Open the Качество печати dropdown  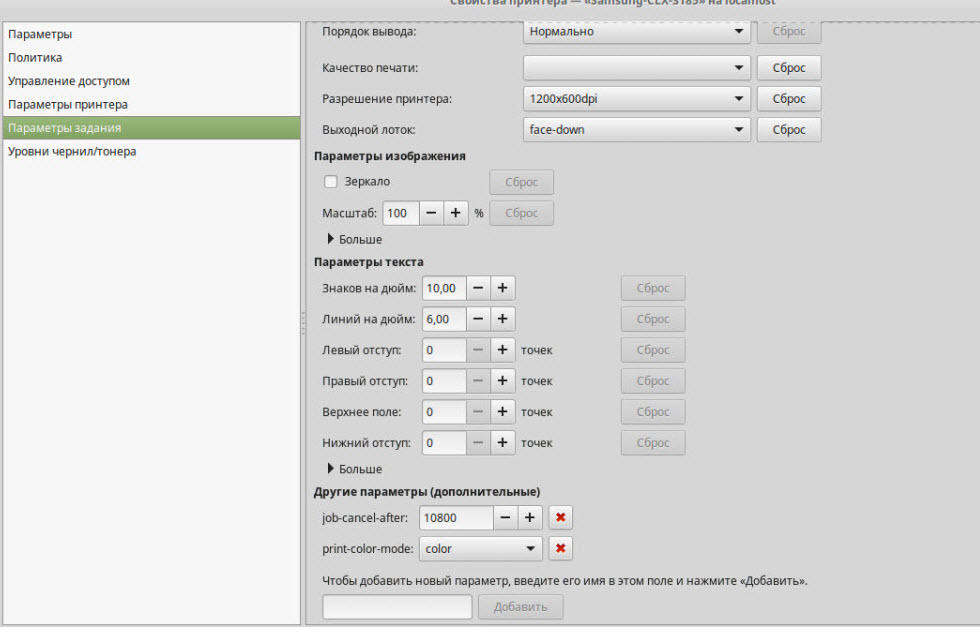(636, 68)
